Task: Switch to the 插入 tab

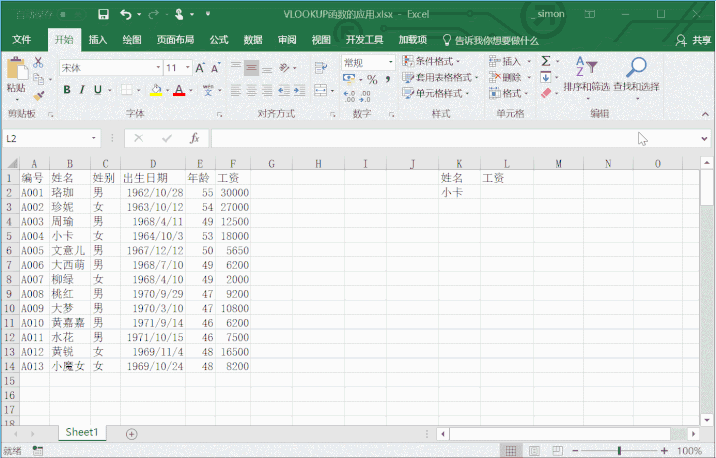Action: [98, 40]
